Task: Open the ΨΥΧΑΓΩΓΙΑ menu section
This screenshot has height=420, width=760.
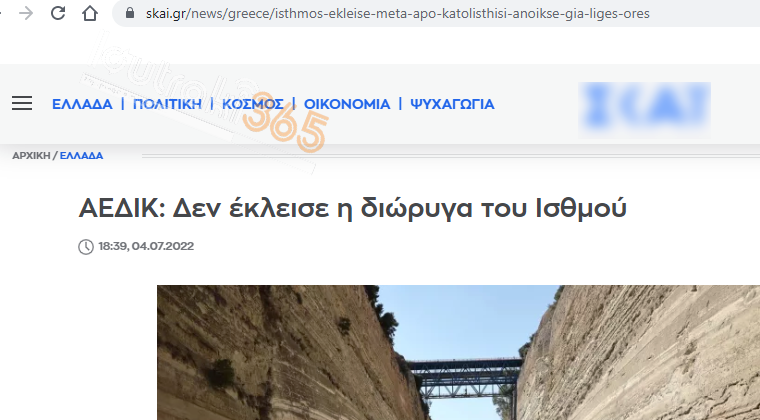Action: point(452,104)
